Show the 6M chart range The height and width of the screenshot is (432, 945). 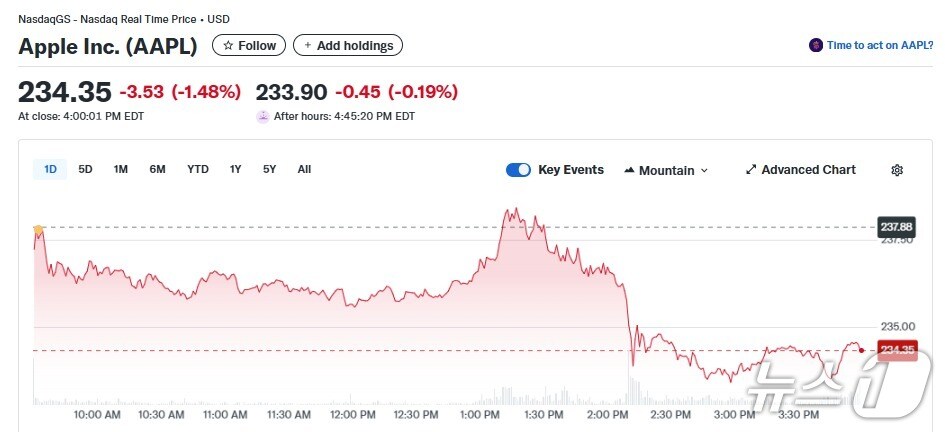(x=157, y=170)
